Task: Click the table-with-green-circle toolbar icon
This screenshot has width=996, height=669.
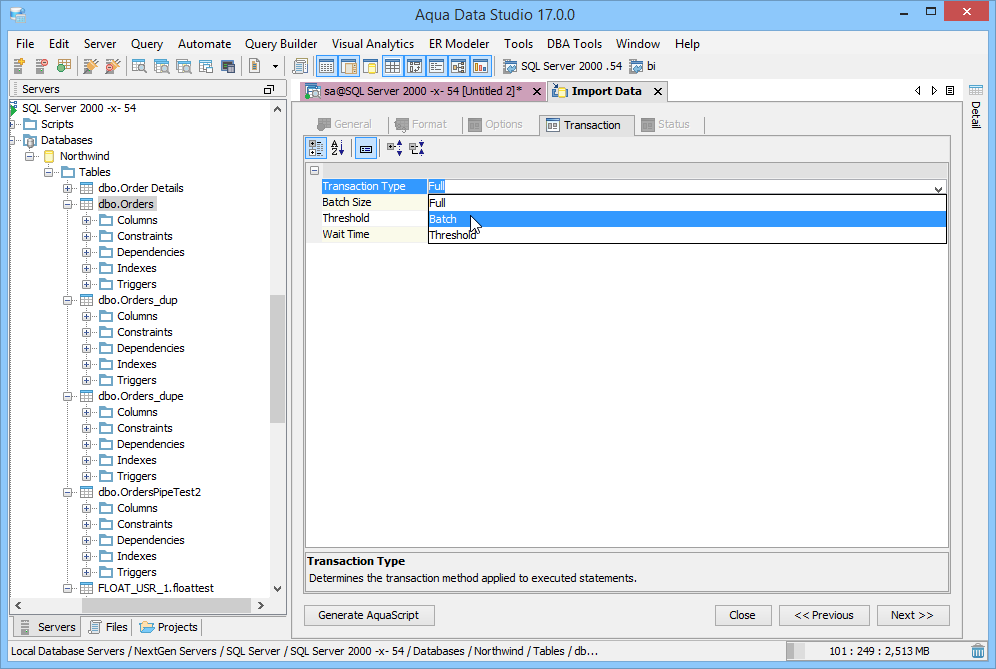Action: (64, 66)
